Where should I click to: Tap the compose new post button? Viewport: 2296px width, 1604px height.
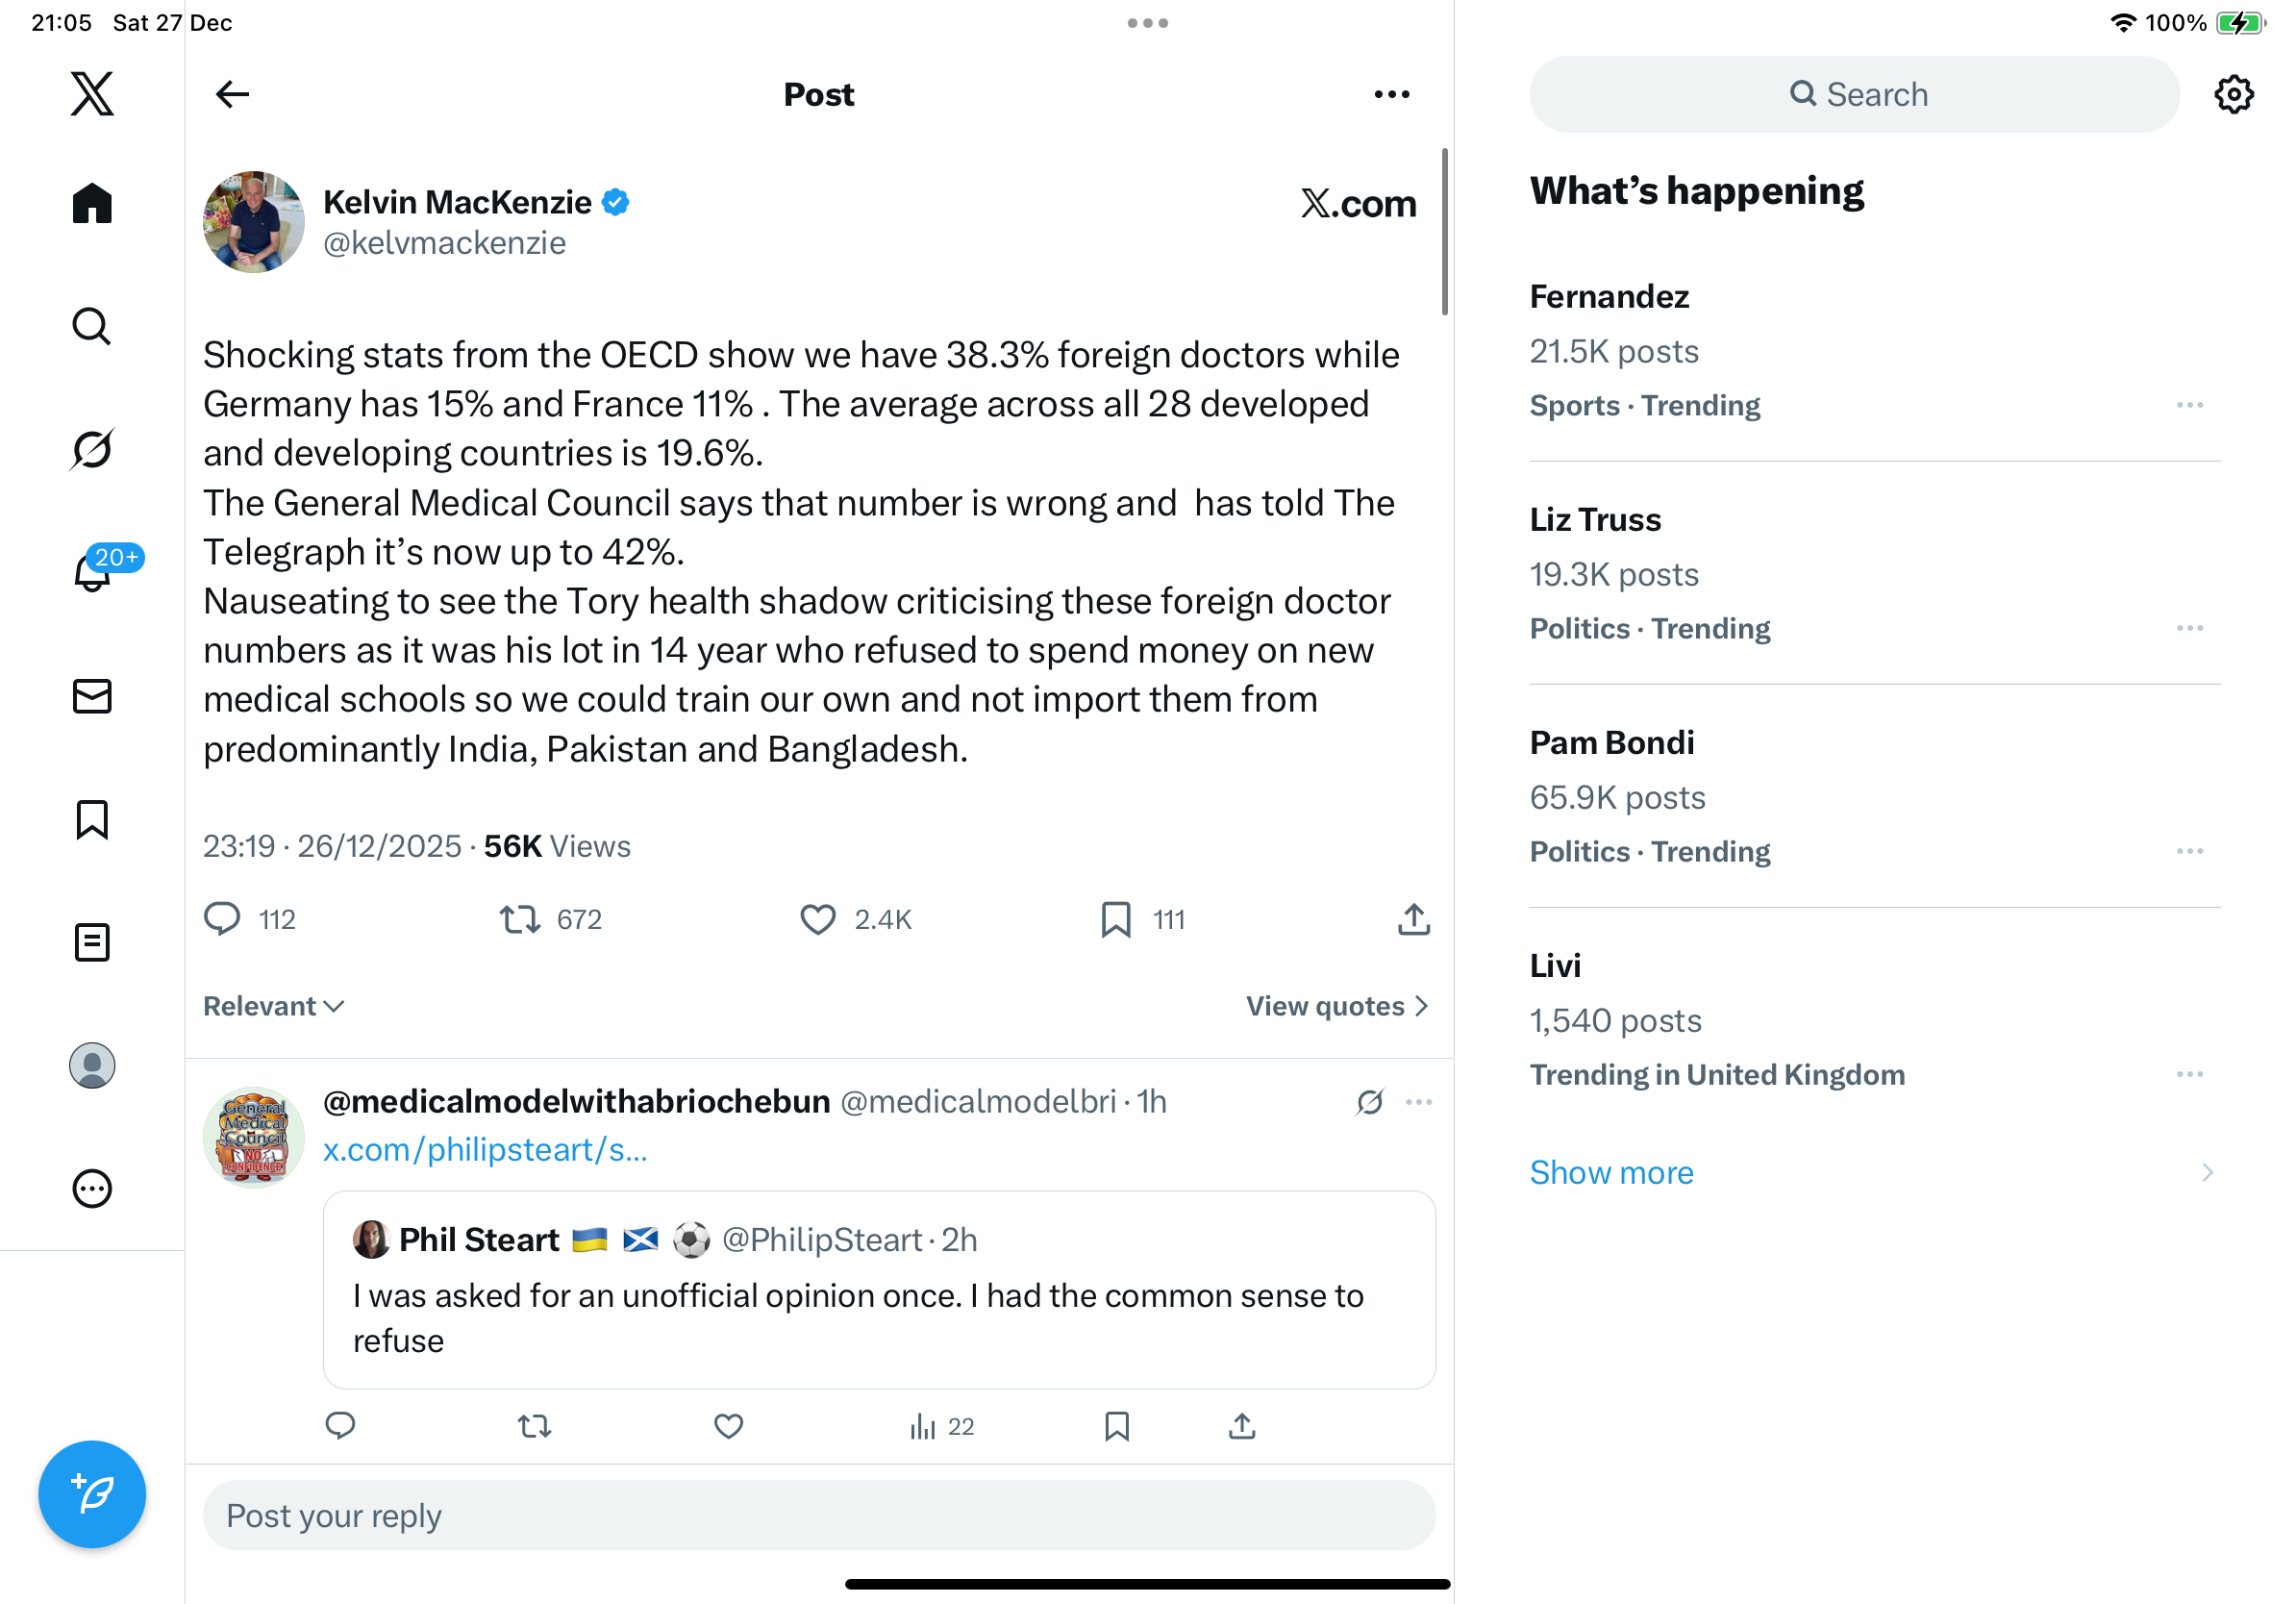(92, 1494)
